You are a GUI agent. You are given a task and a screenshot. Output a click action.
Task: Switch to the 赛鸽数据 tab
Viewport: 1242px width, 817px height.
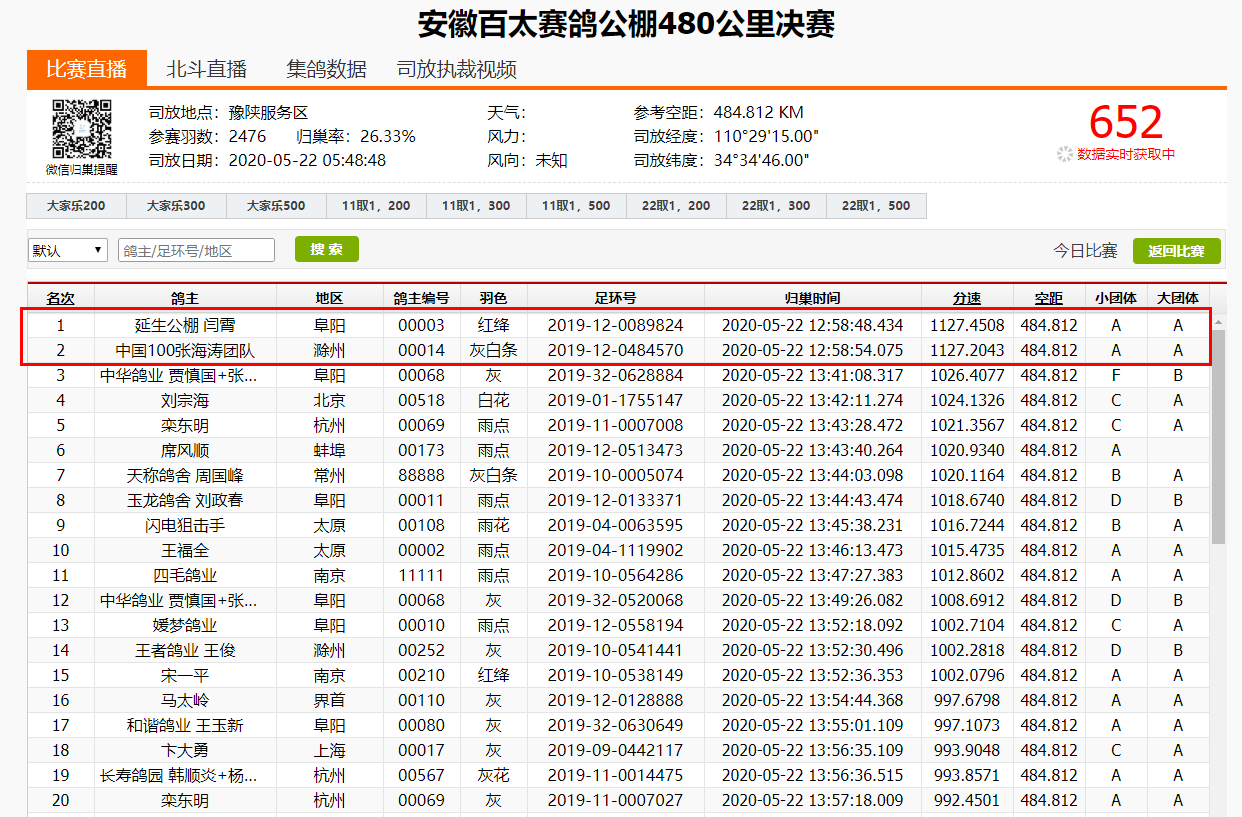coord(326,69)
